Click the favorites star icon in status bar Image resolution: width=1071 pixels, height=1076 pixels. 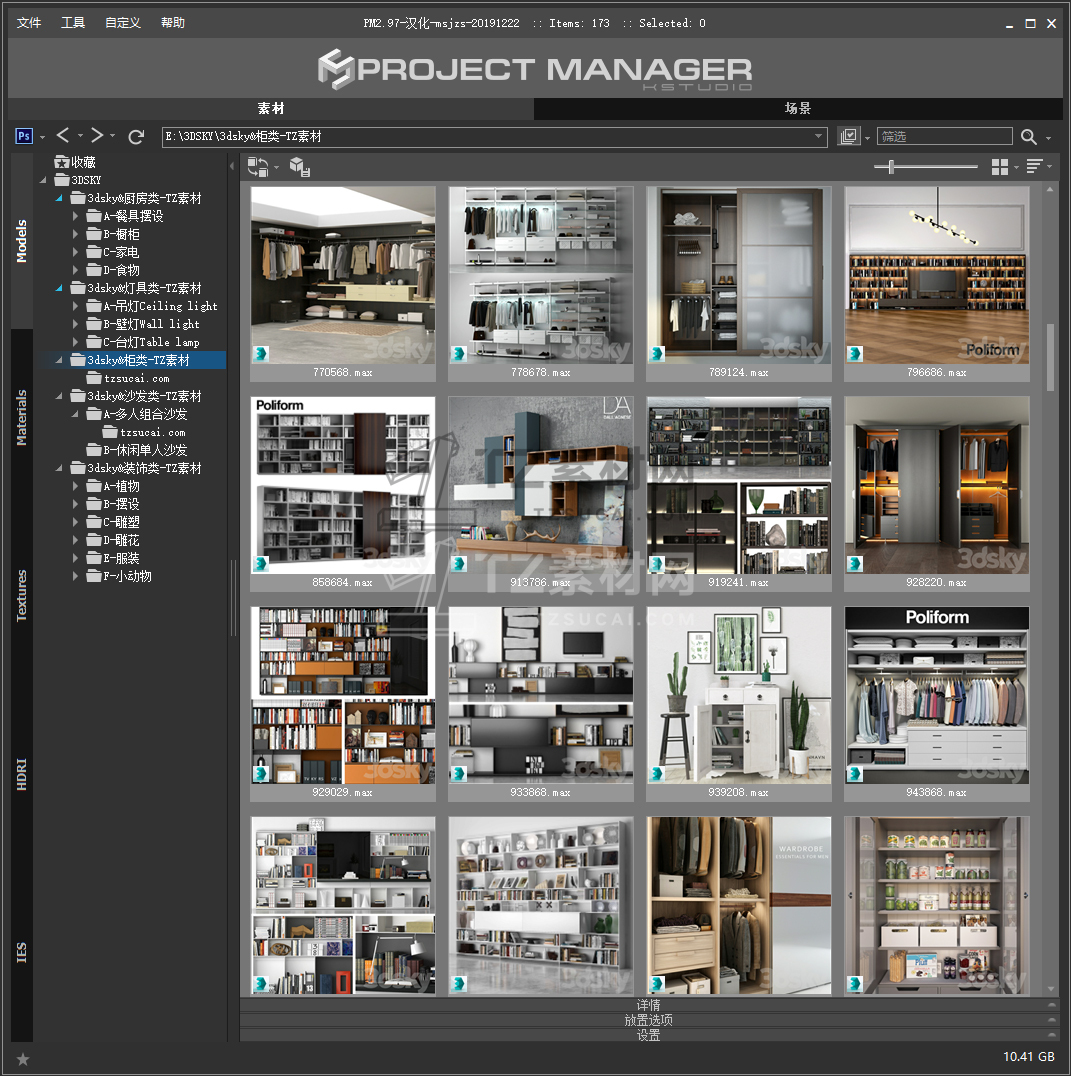(x=23, y=1058)
